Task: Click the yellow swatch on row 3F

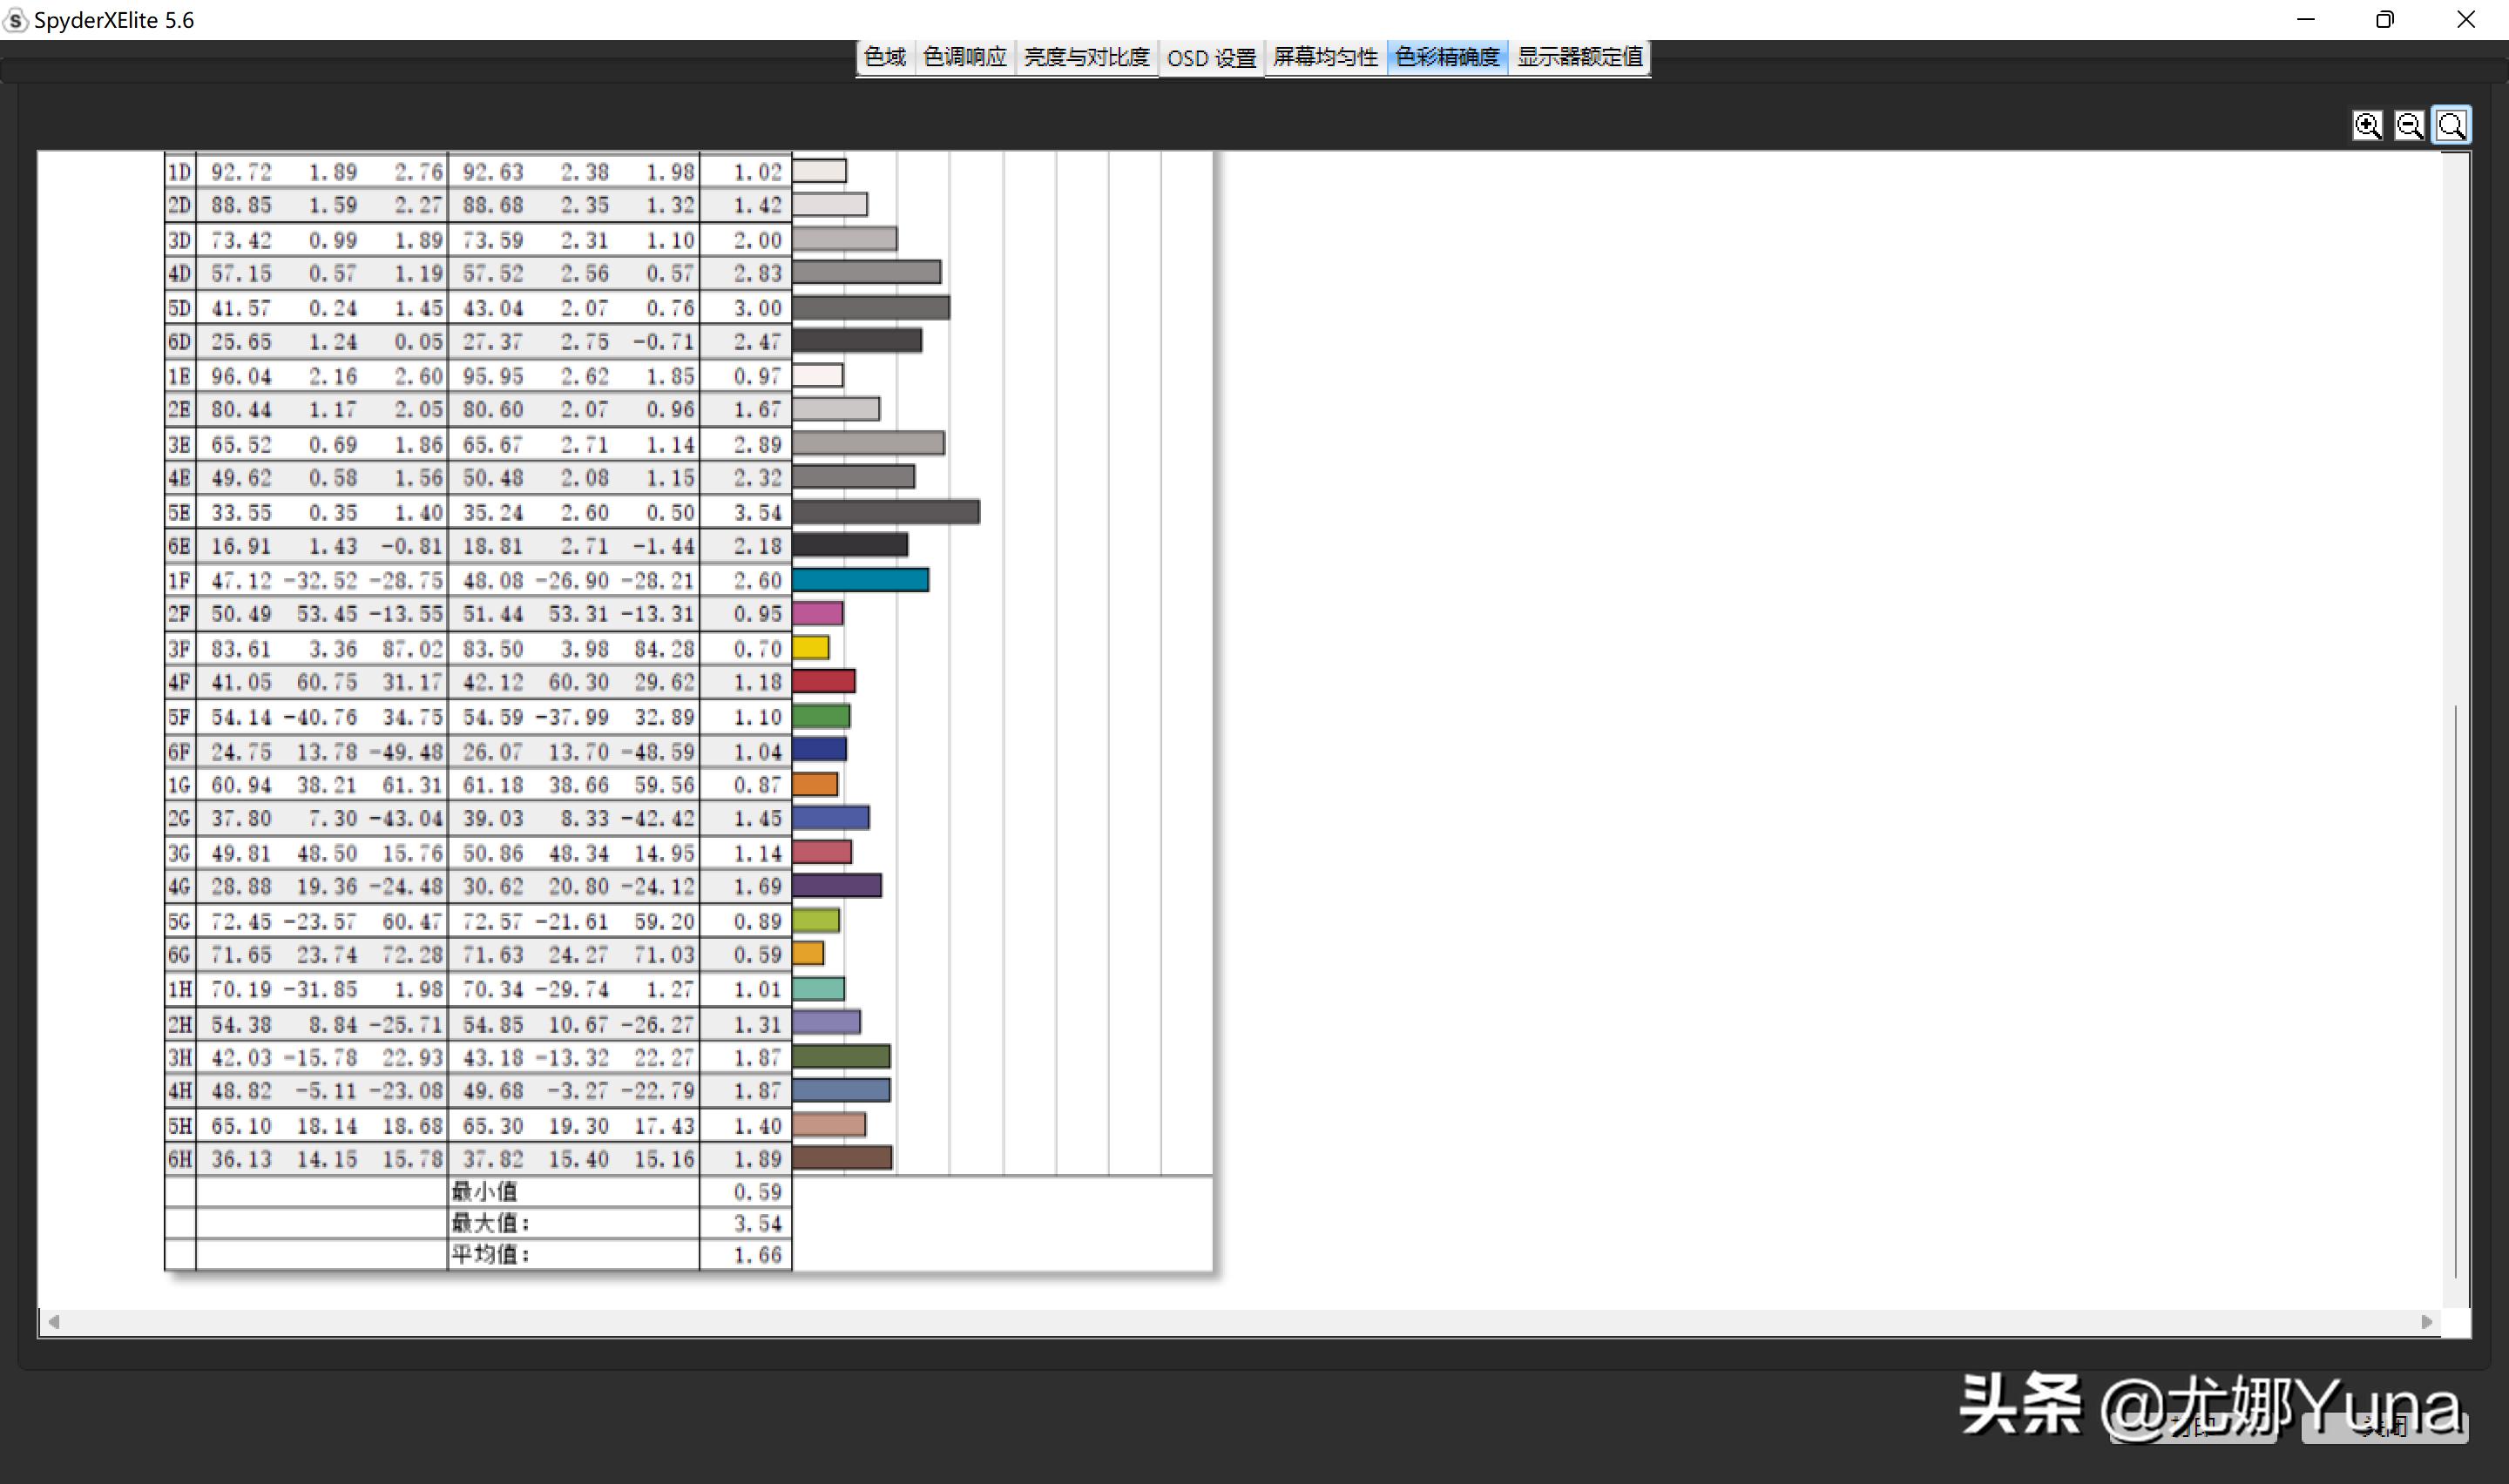Action: pos(812,647)
